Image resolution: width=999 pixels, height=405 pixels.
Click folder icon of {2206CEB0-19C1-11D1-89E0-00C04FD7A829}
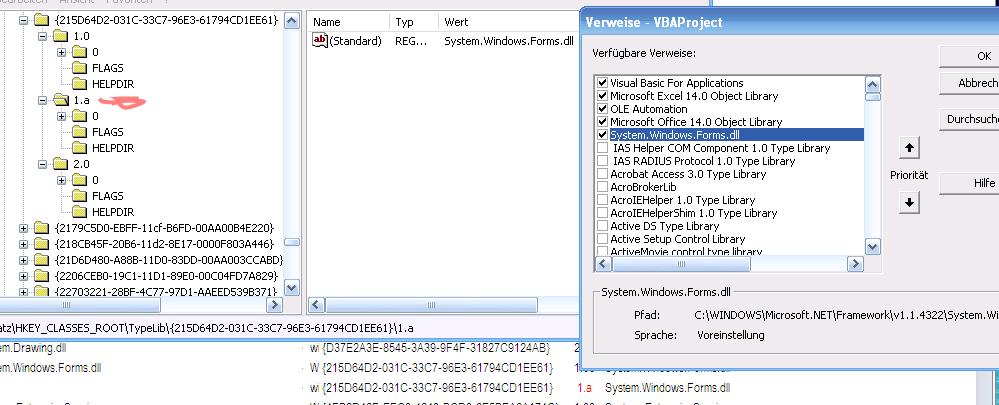point(41,276)
